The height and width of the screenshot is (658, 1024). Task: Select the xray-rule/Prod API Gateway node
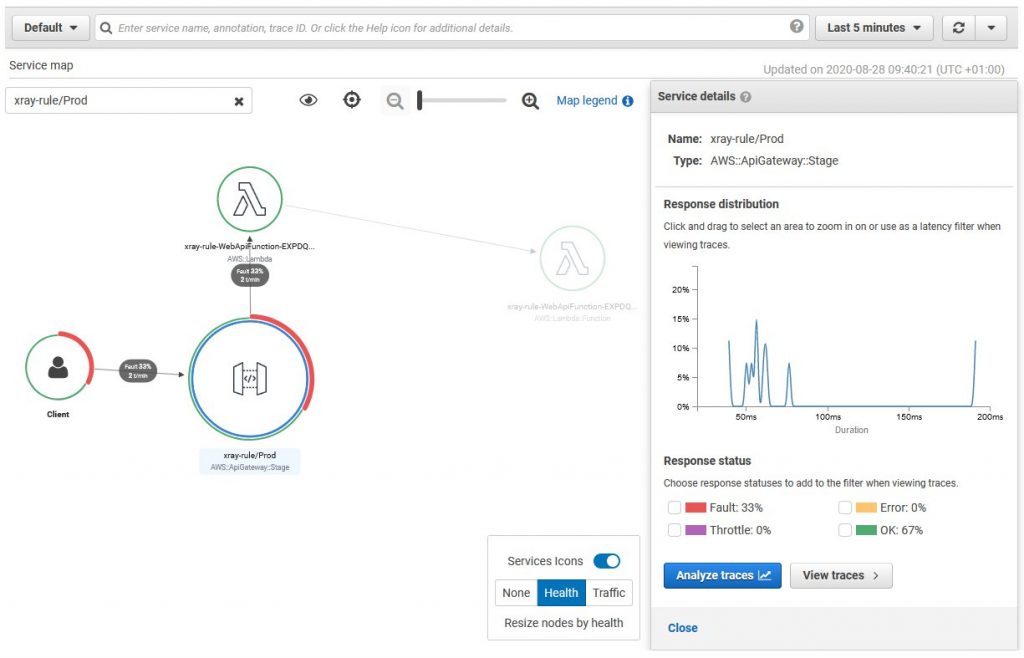click(250, 379)
